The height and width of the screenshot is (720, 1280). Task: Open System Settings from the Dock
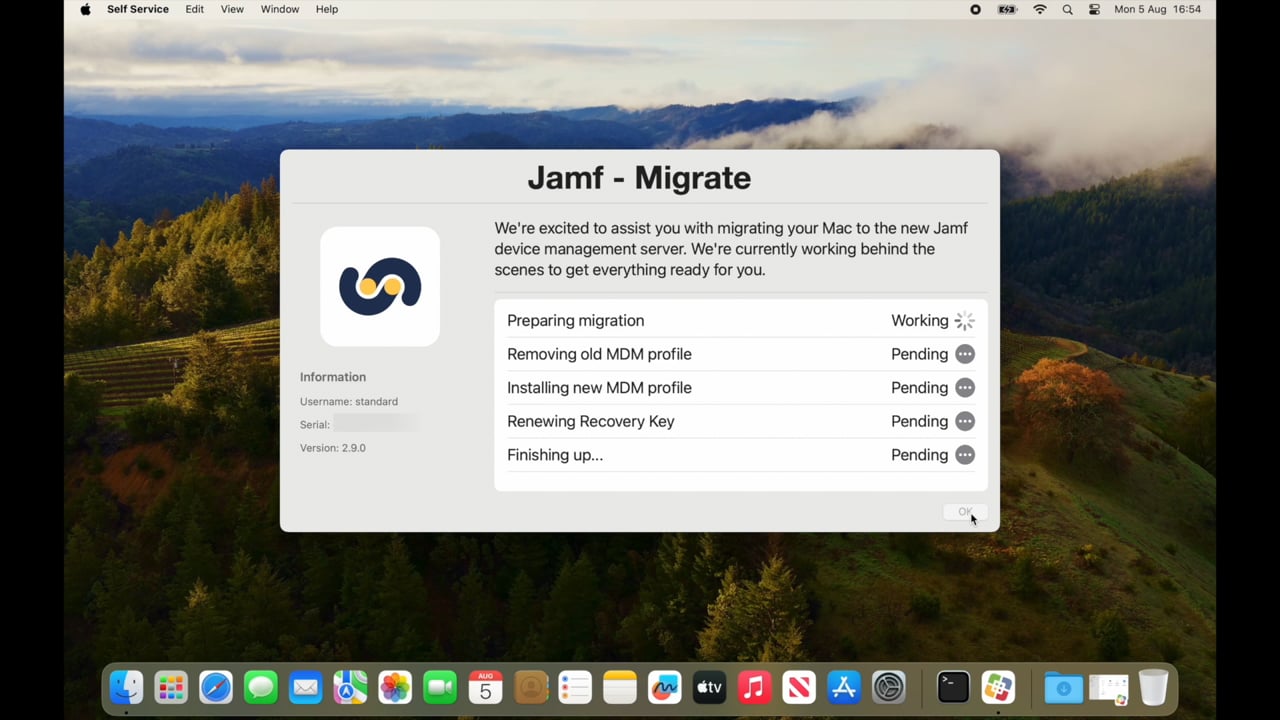point(888,687)
